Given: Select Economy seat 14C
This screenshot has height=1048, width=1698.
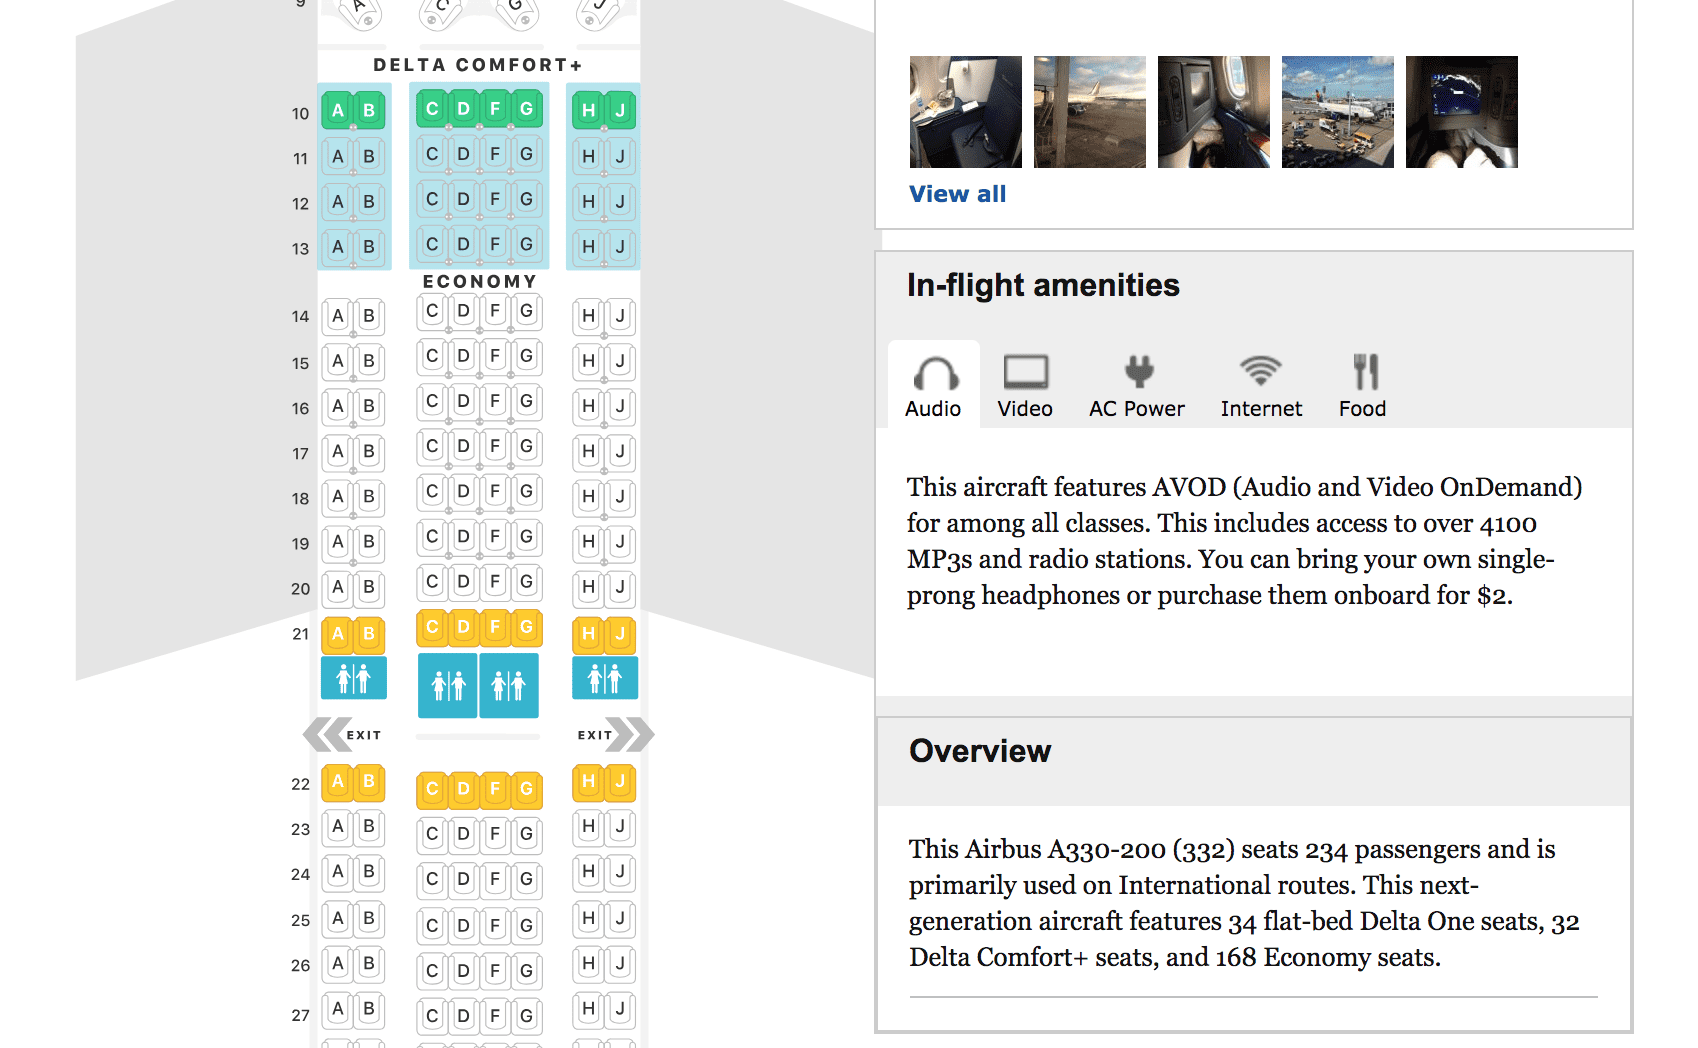Looking at the screenshot, I should click(x=431, y=311).
